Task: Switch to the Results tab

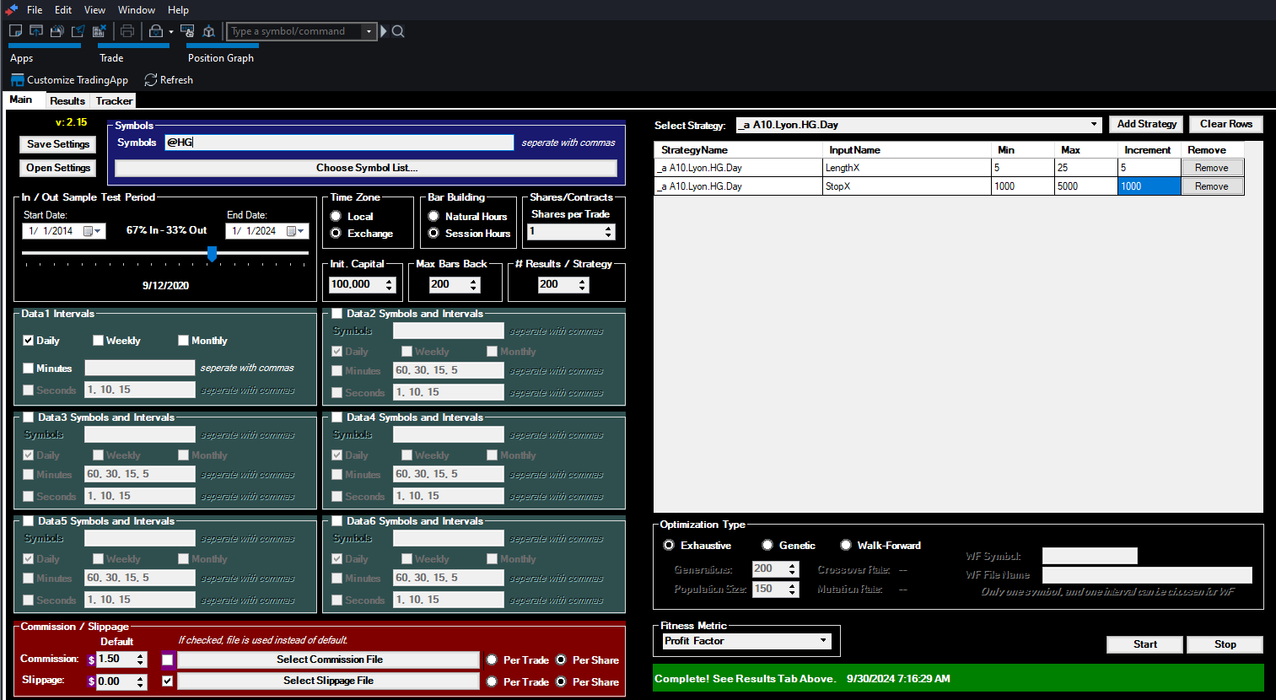Action: (66, 100)
